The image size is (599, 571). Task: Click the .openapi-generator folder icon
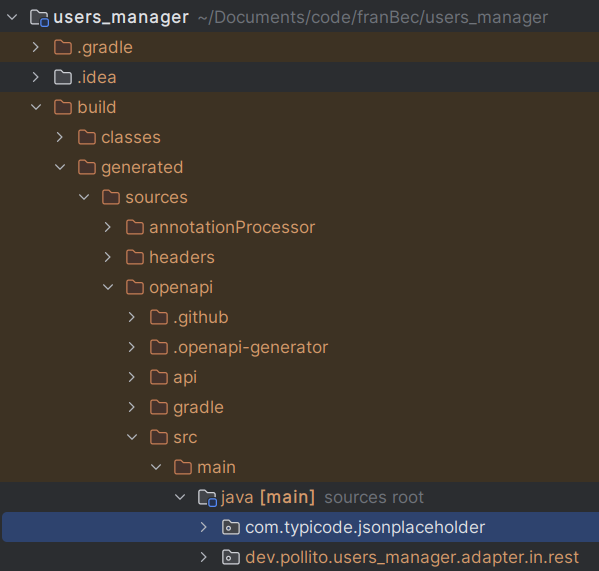point(159,347)
